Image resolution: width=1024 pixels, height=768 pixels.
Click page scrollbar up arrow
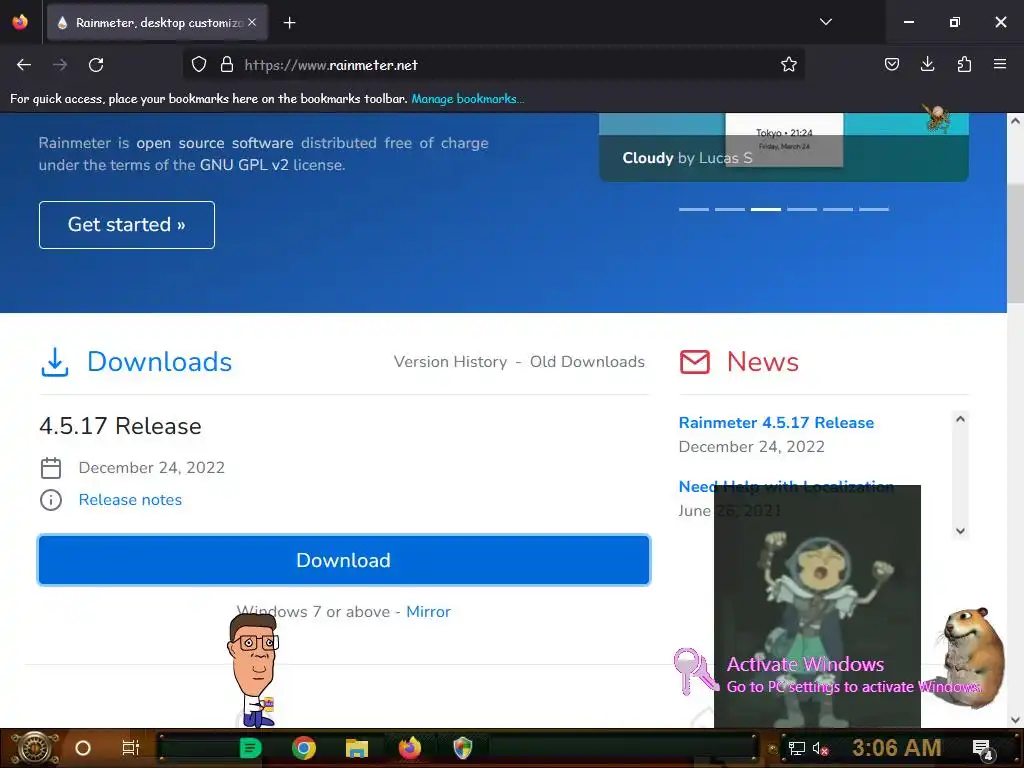click(1015, 121)
